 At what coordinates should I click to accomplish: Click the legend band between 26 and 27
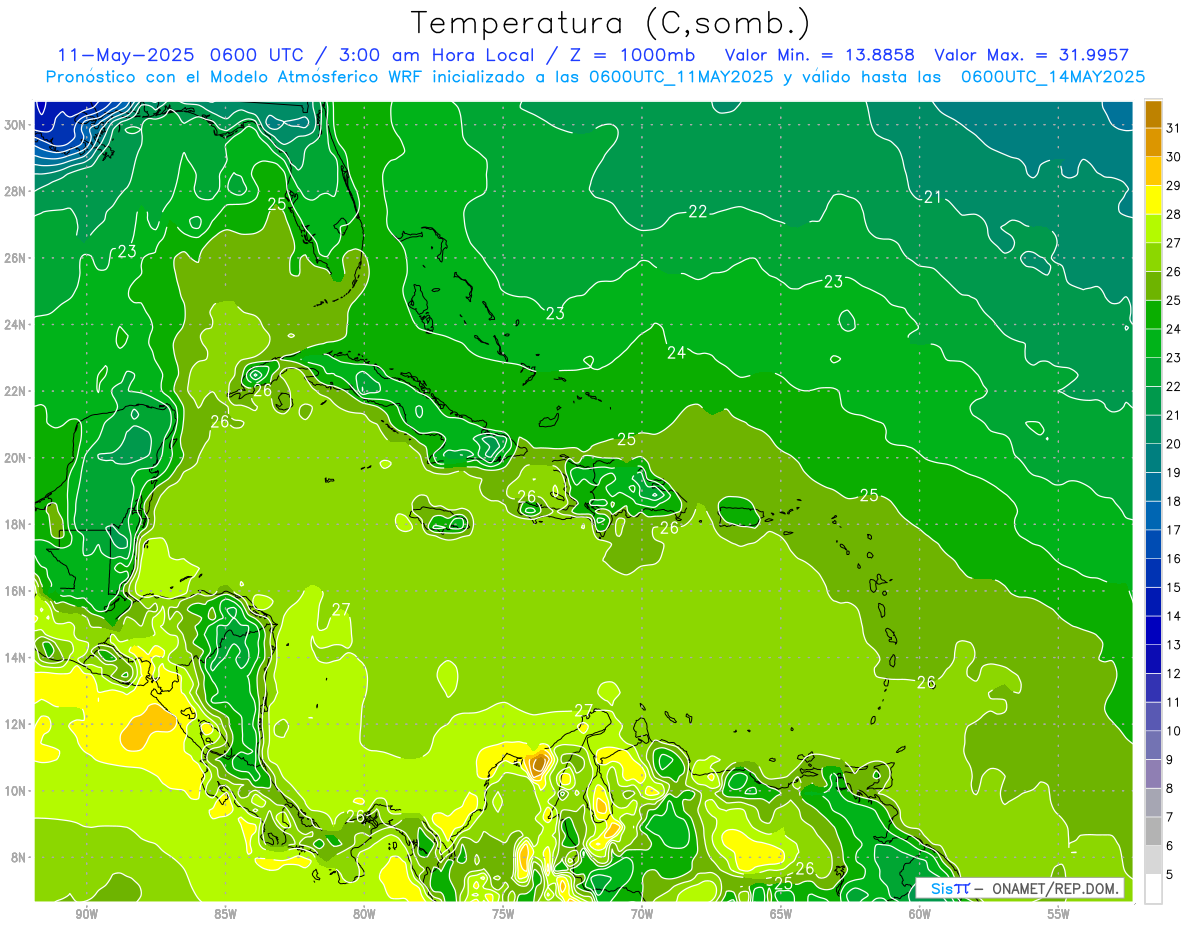coord(1153,257)
